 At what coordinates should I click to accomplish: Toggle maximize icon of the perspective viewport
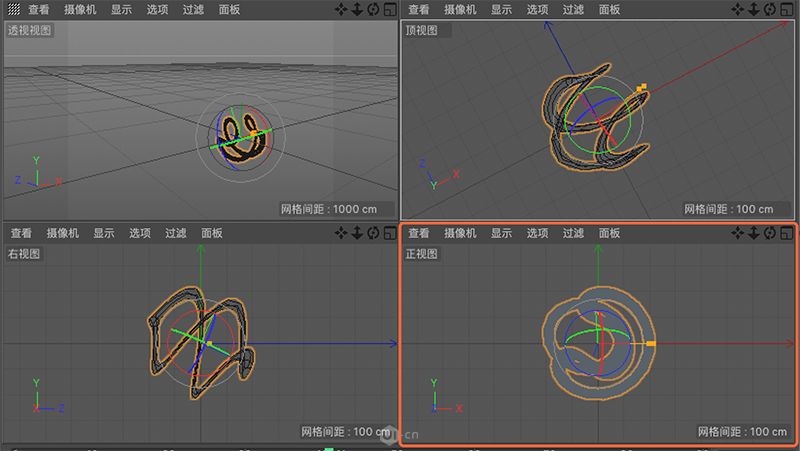(x=389, y=9)
